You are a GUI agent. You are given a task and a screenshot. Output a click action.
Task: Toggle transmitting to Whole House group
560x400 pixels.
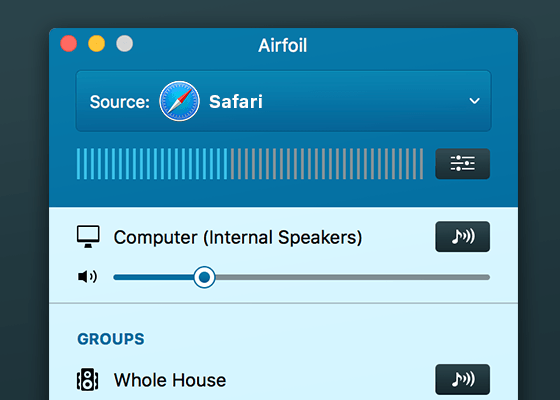coord(462,379)
